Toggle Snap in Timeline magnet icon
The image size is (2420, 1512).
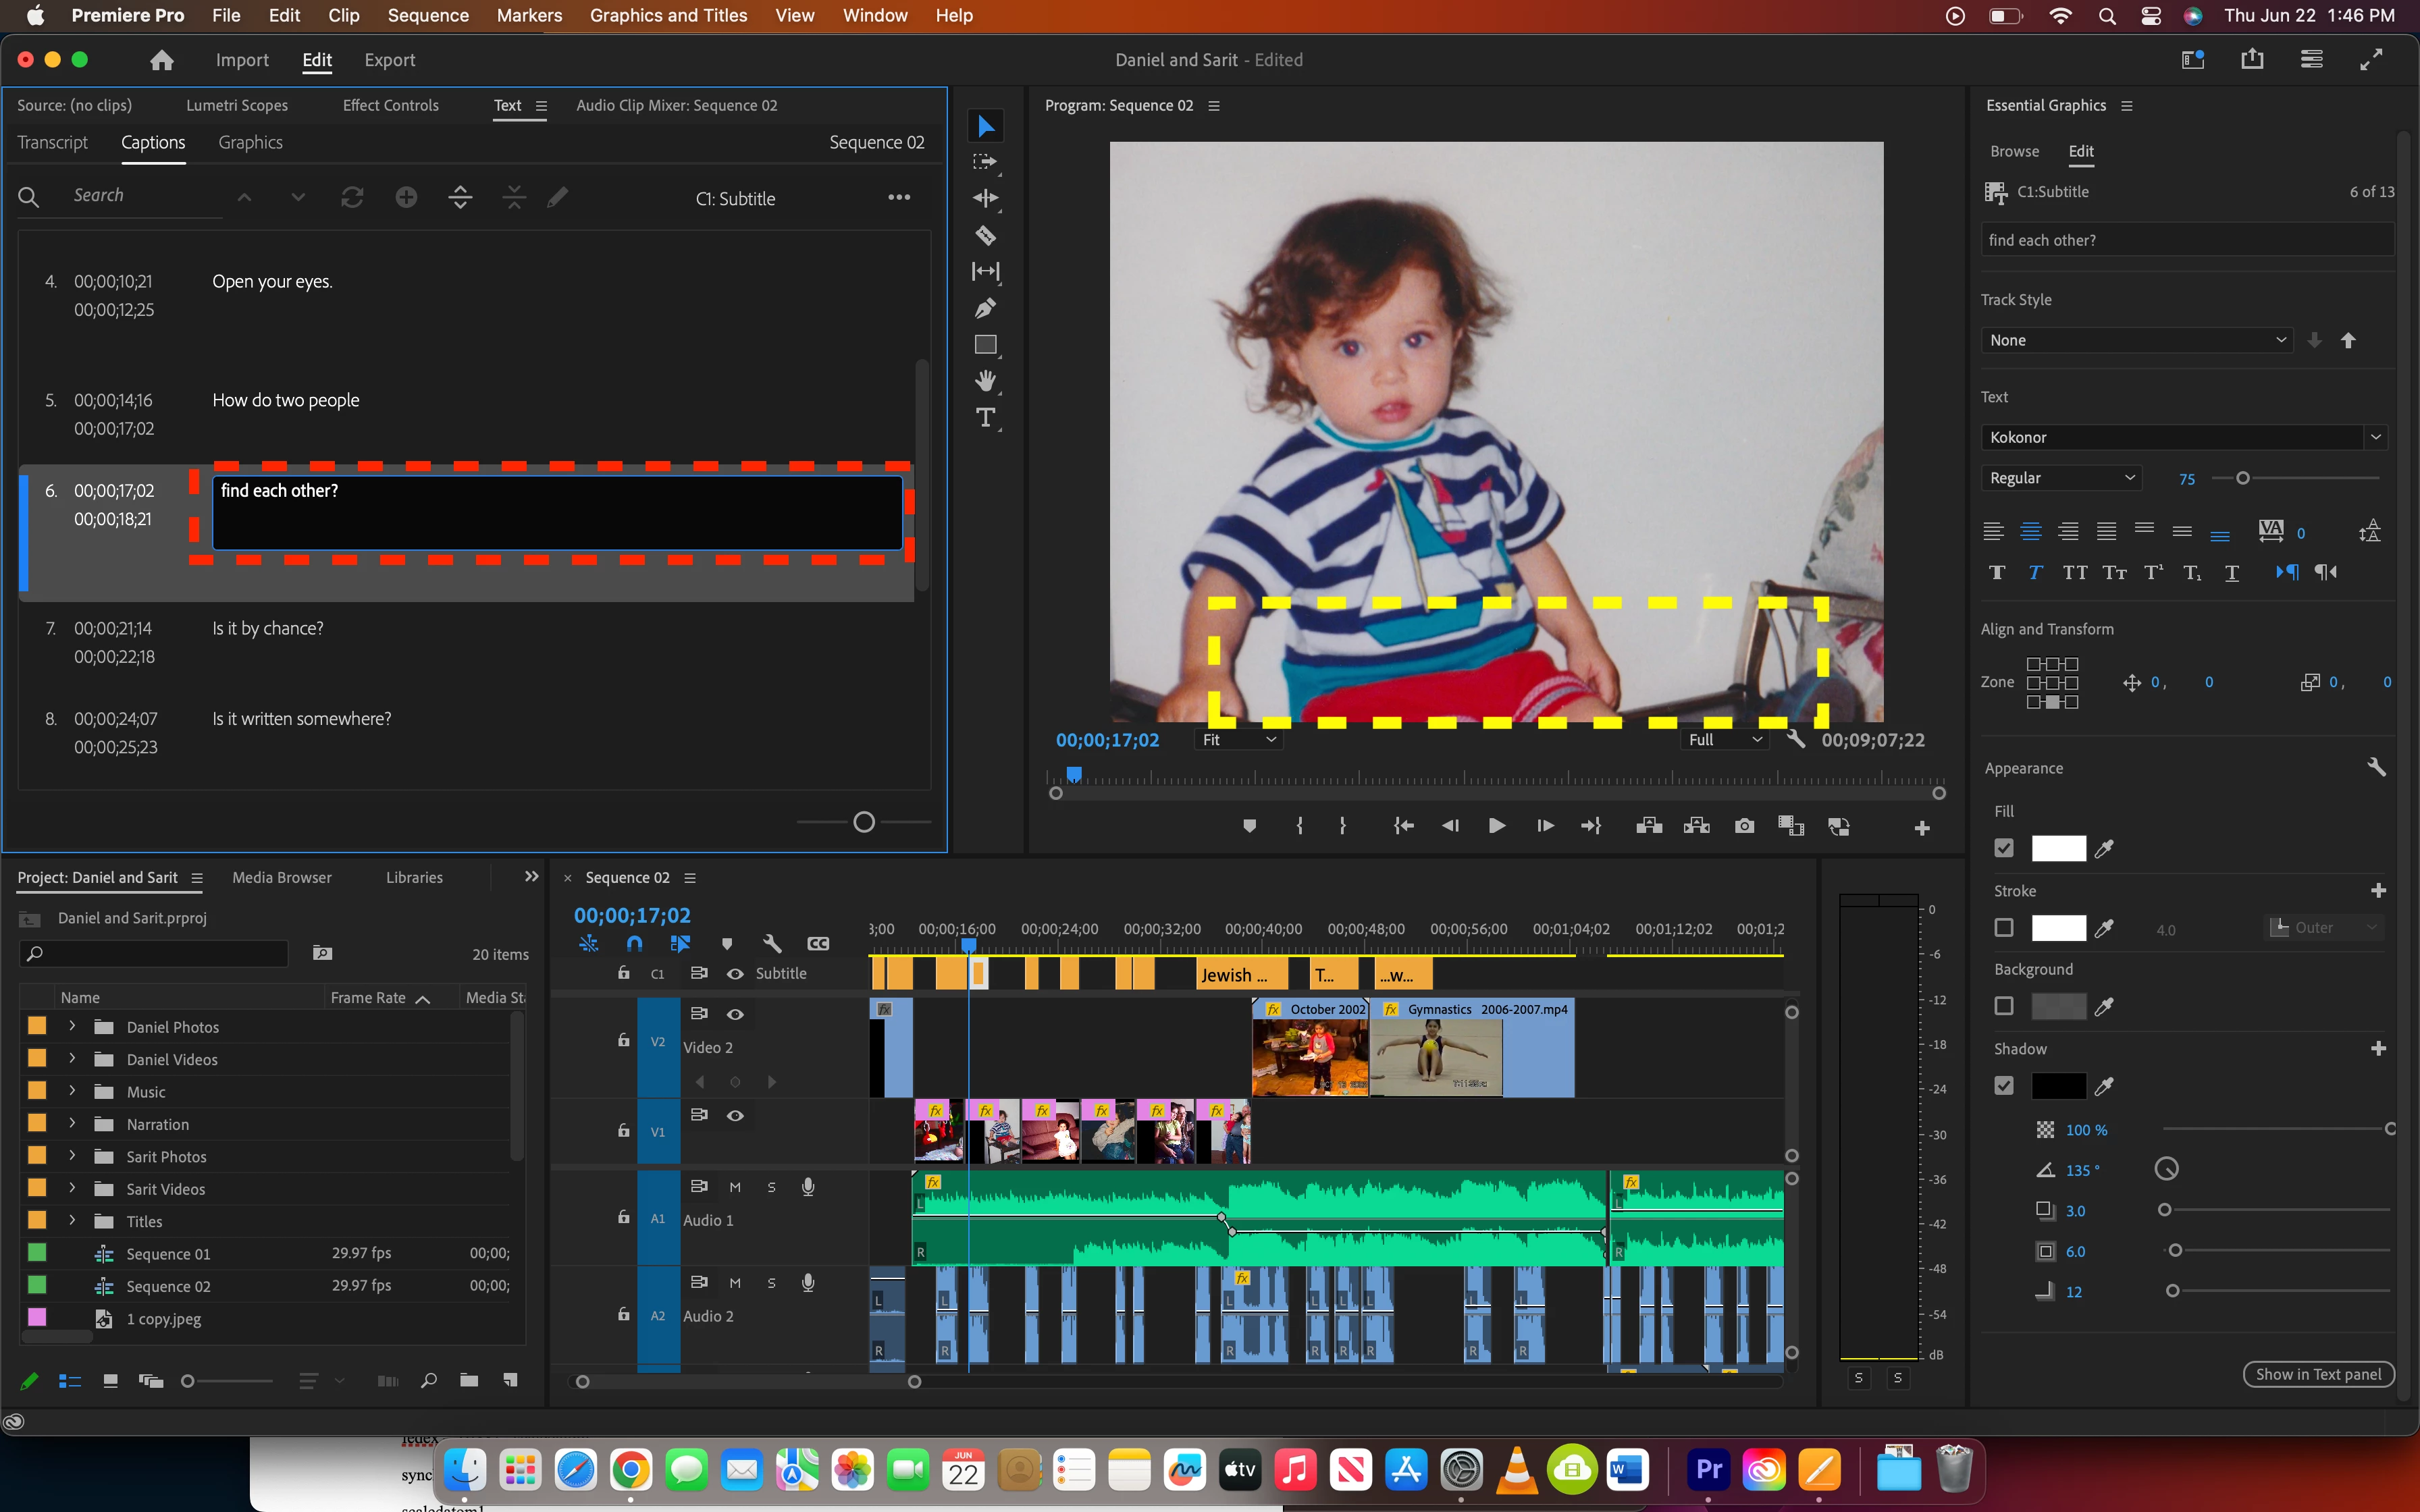[634, 943]
